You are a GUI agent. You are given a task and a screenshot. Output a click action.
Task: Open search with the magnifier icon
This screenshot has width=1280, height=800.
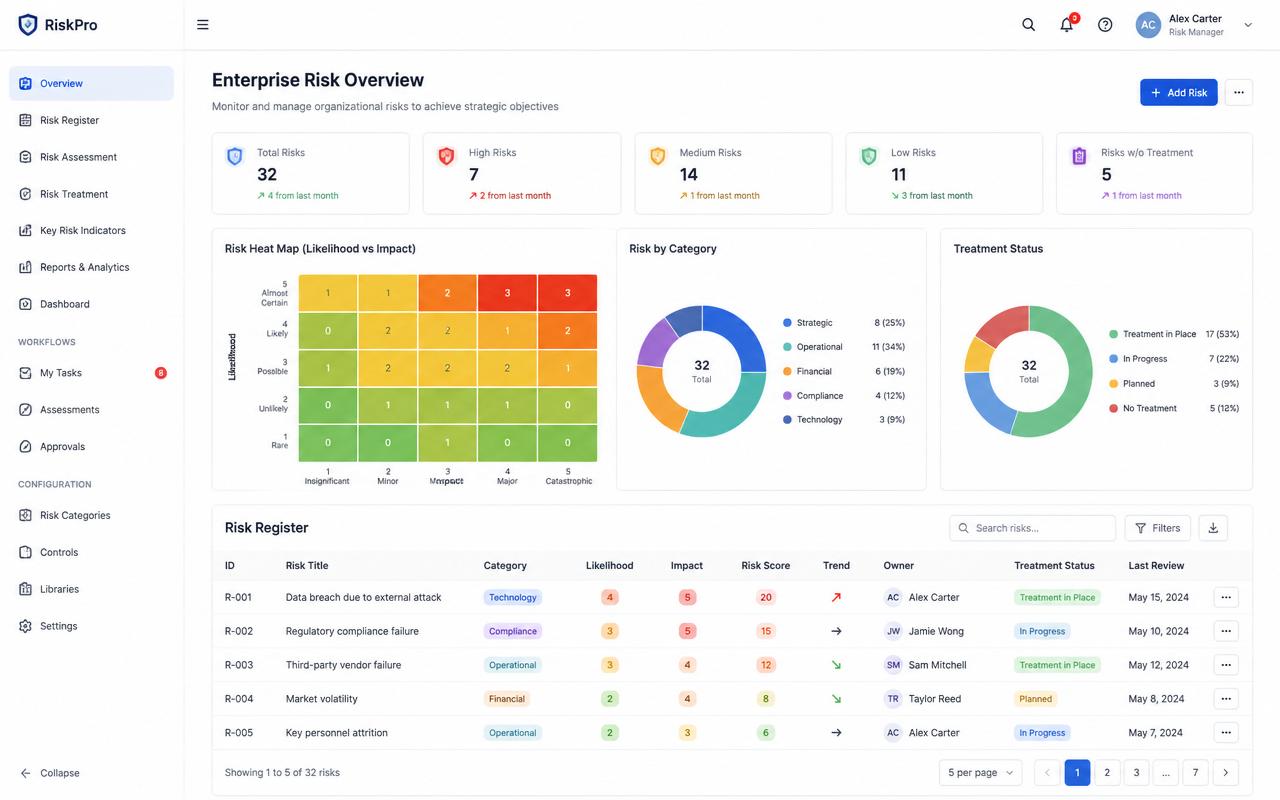pyautogui.click(x=1028, y=25)
